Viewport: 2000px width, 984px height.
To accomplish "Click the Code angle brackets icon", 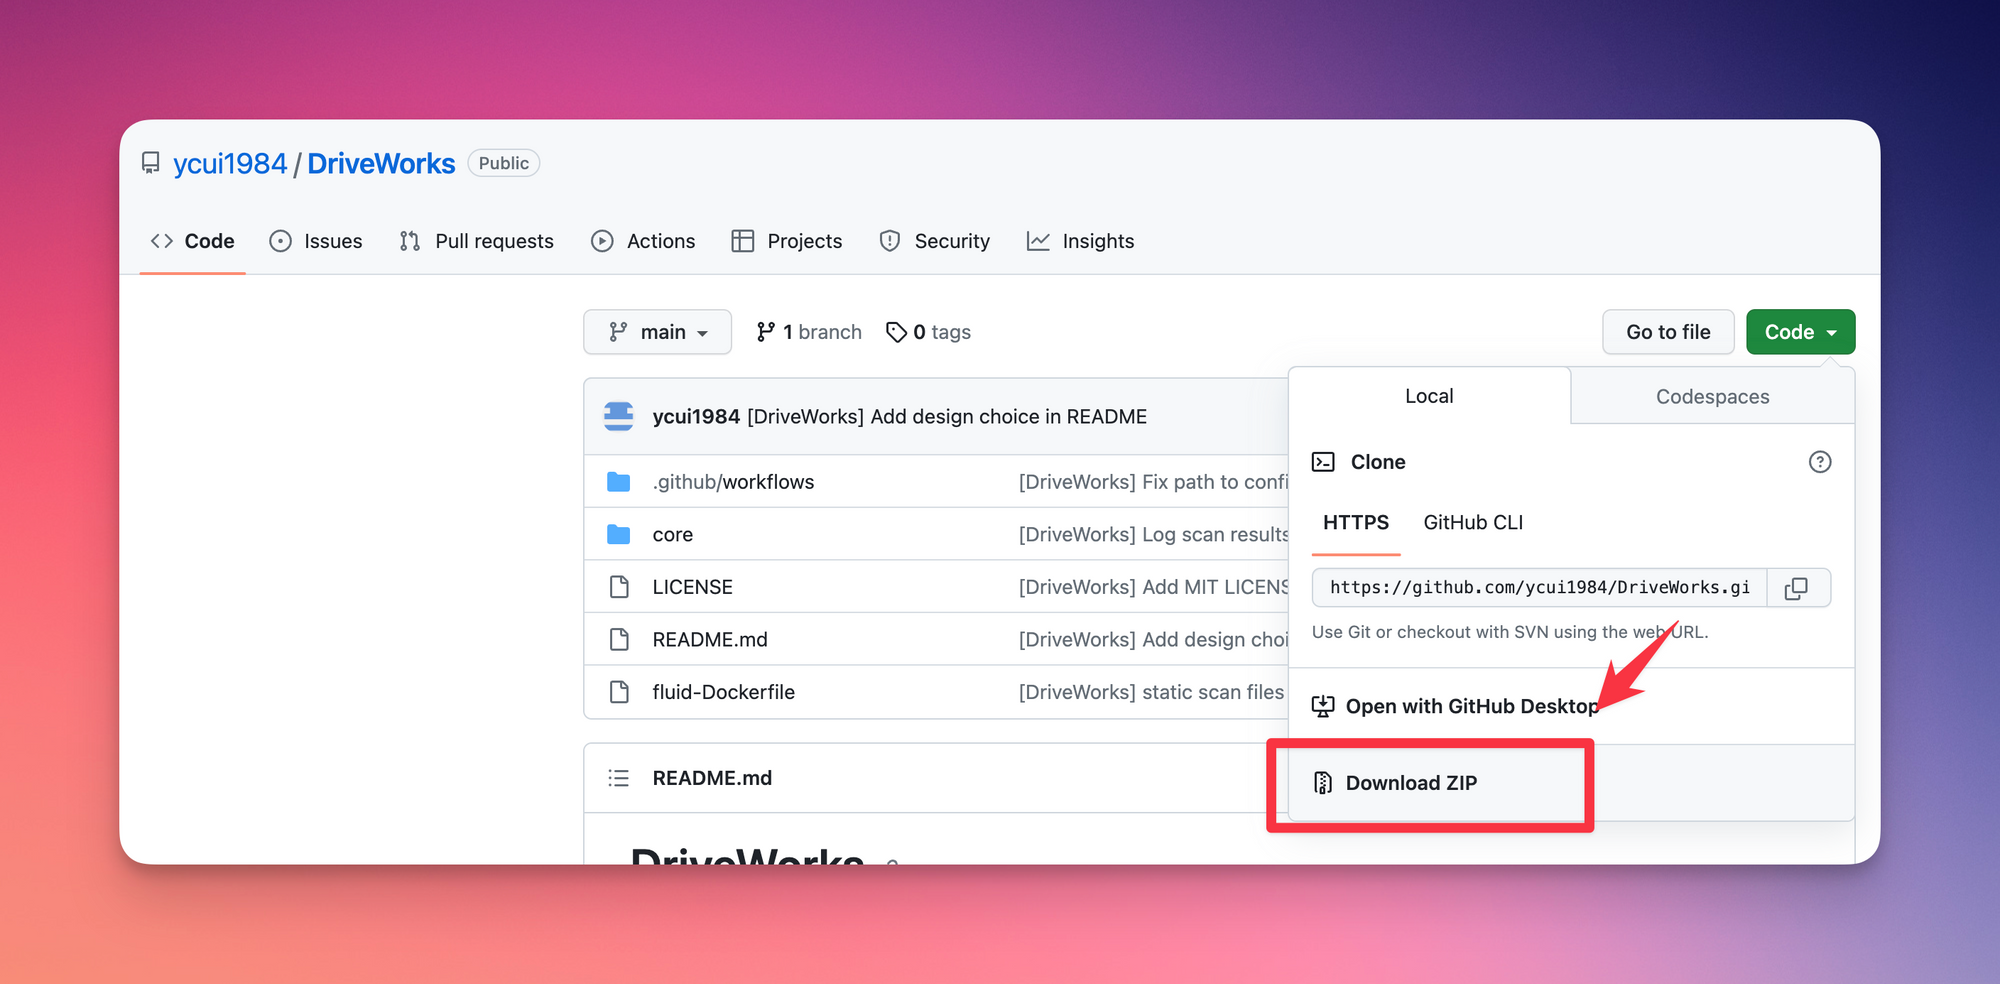I will click(x=162, y=241).
